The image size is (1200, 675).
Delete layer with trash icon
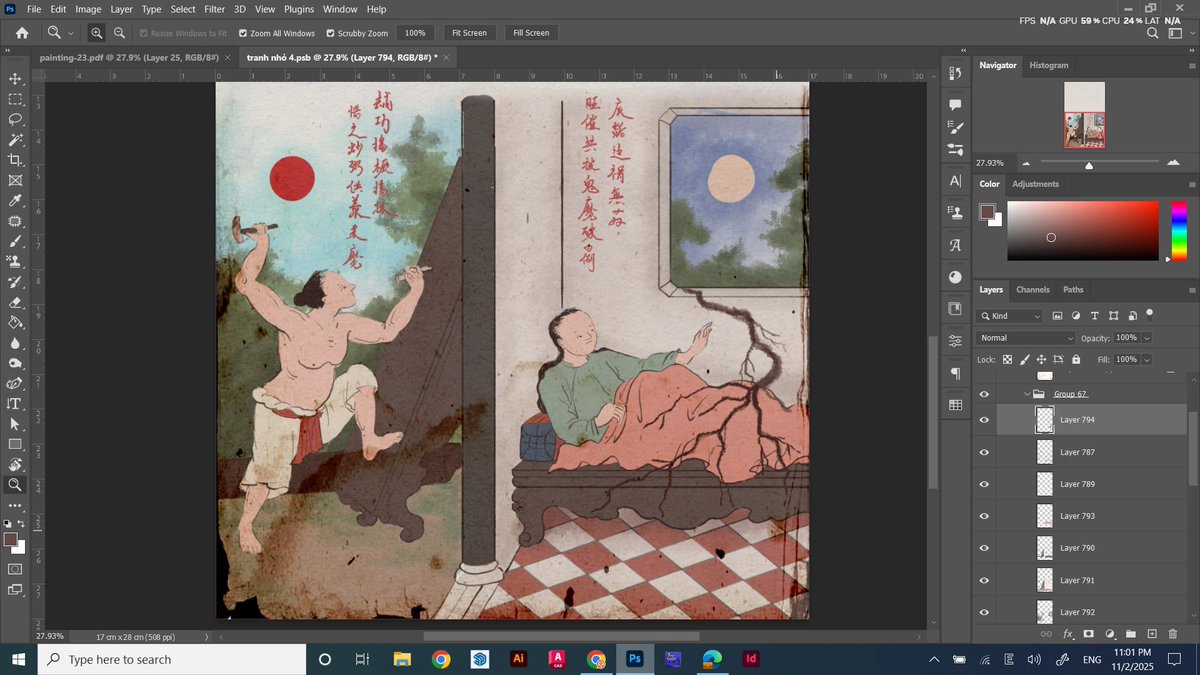tap(1173, 634)
